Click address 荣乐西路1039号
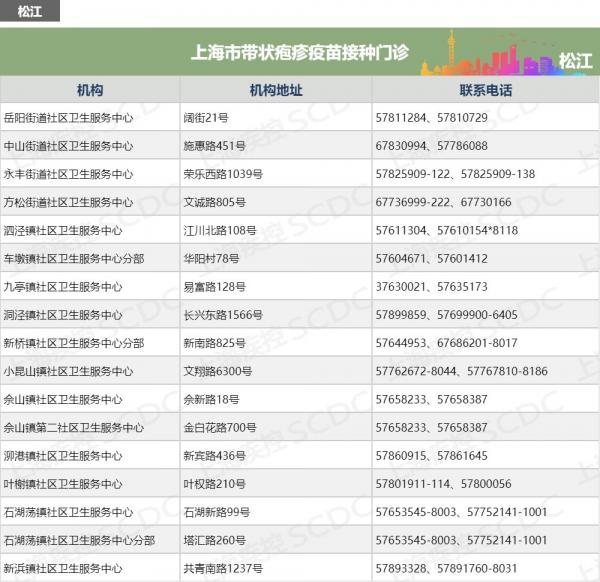The image size is (600, 582). click(x=223, y=174)
